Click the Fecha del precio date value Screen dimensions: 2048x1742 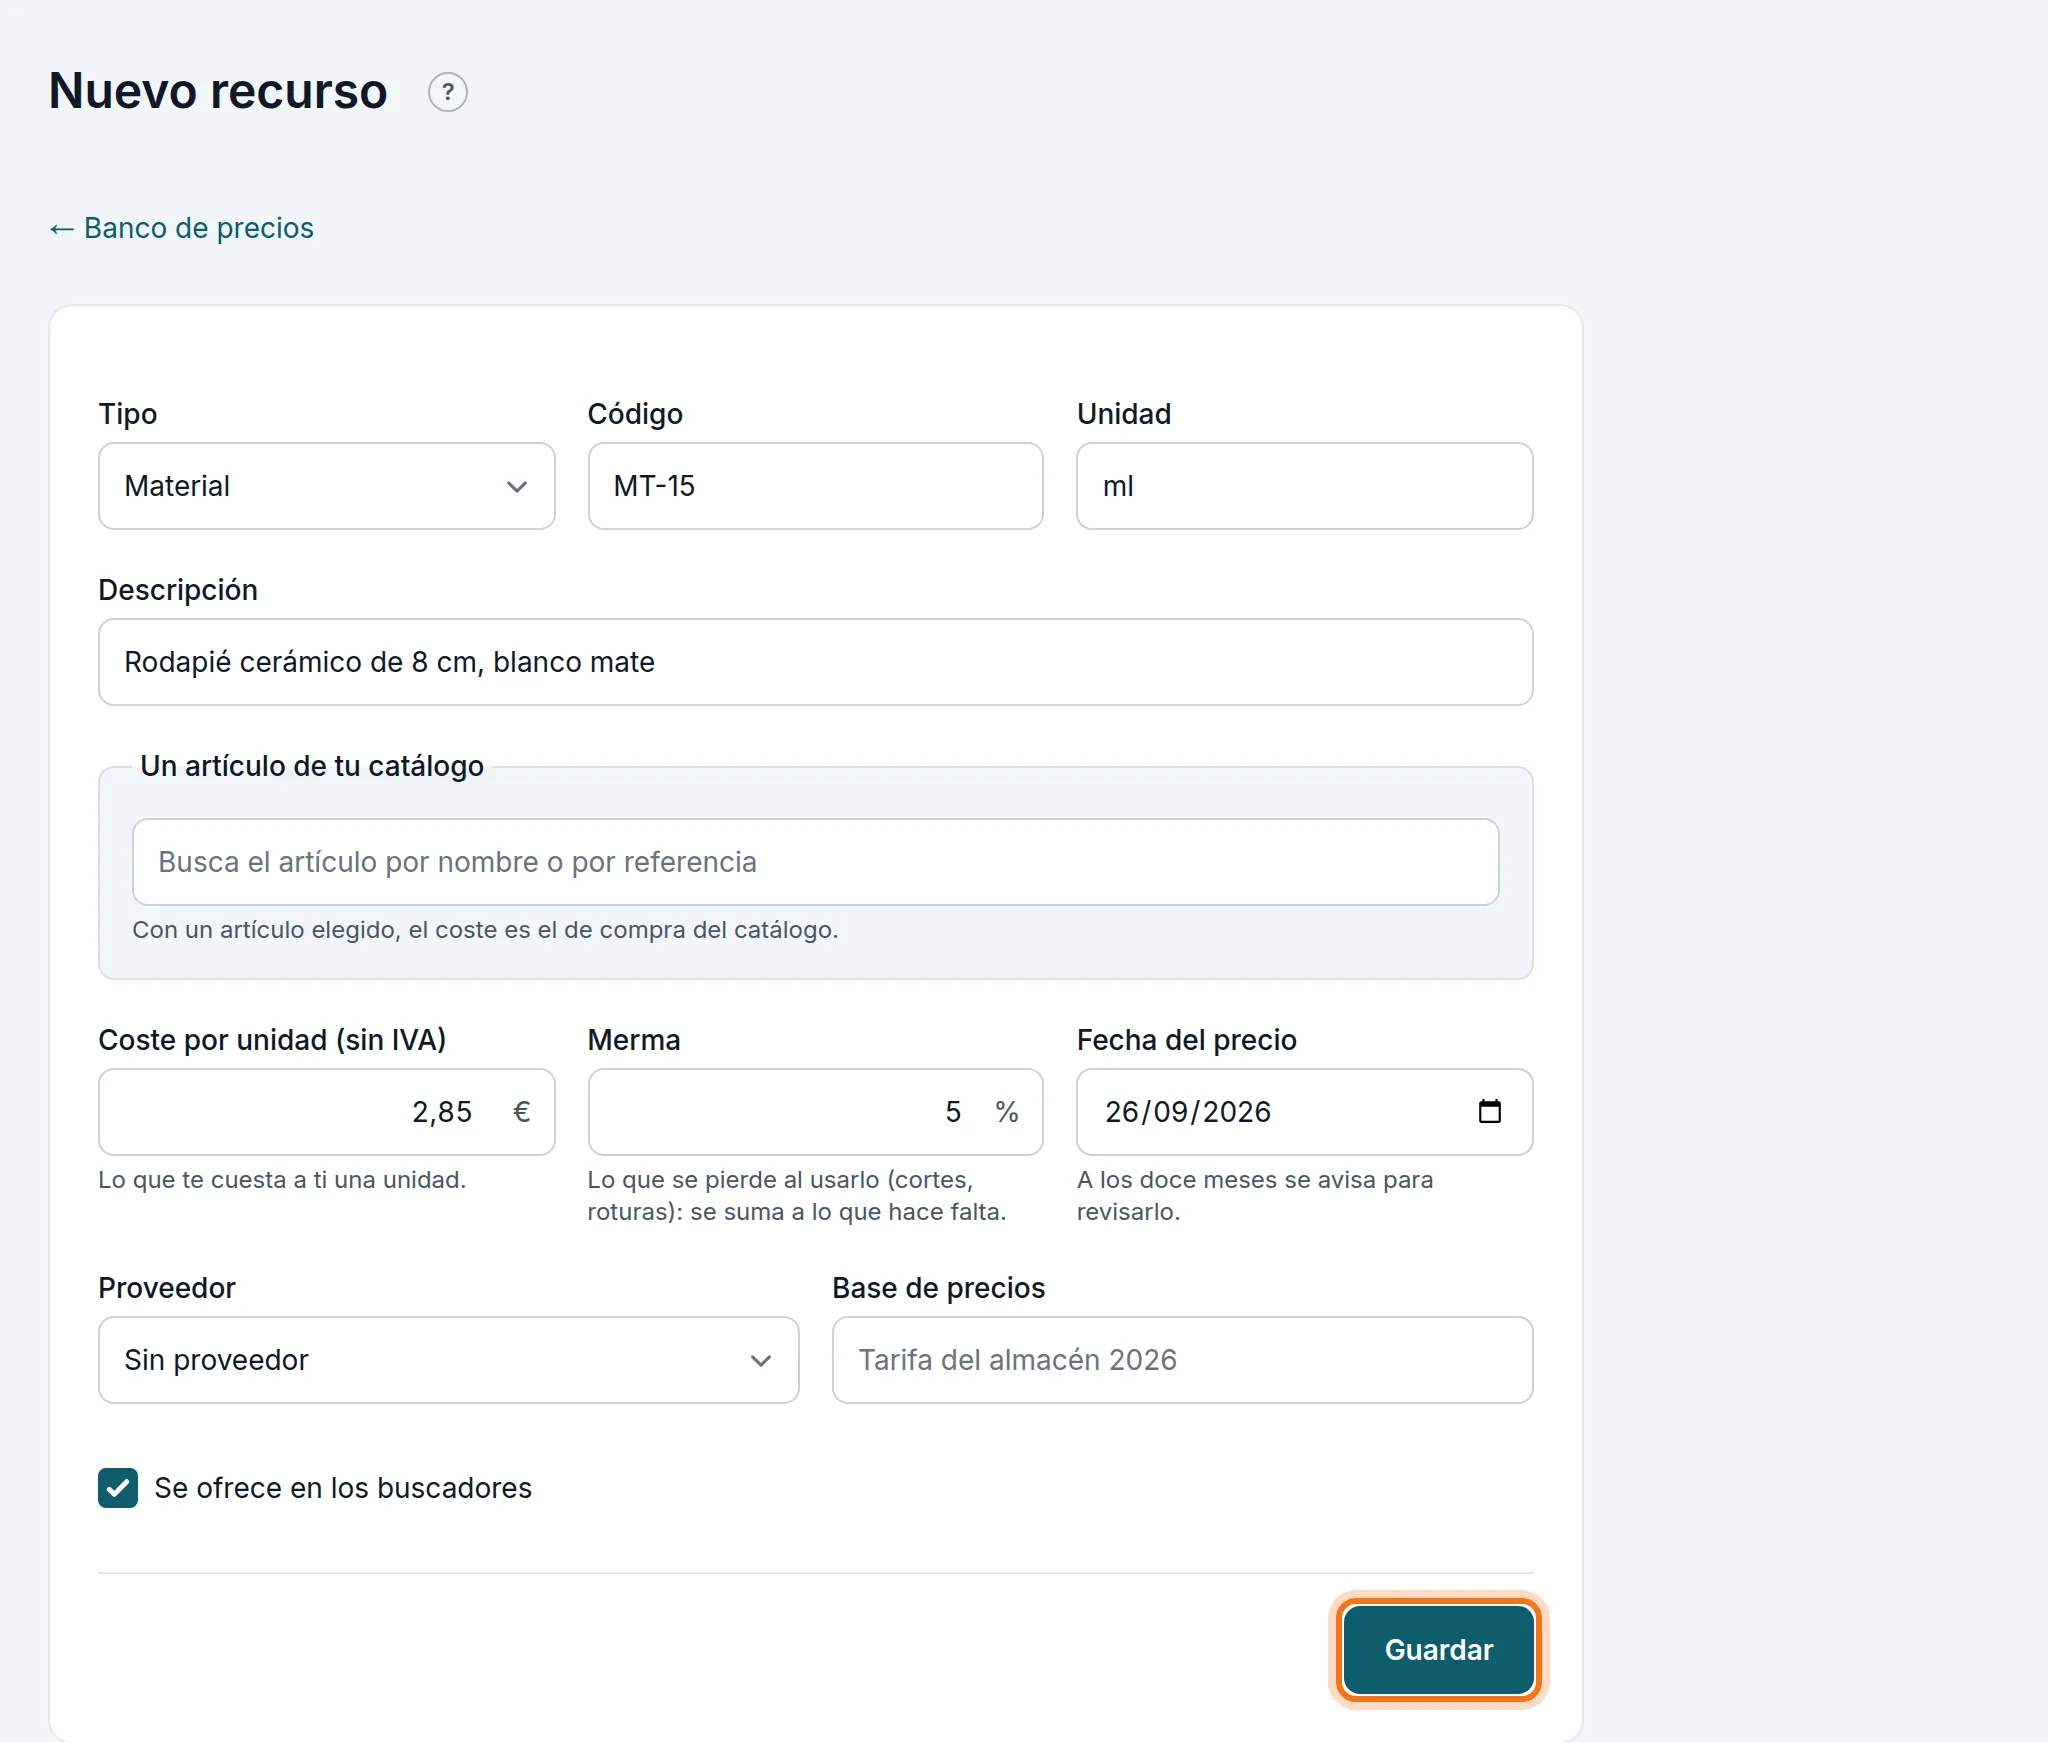tap(1188, 1112)
